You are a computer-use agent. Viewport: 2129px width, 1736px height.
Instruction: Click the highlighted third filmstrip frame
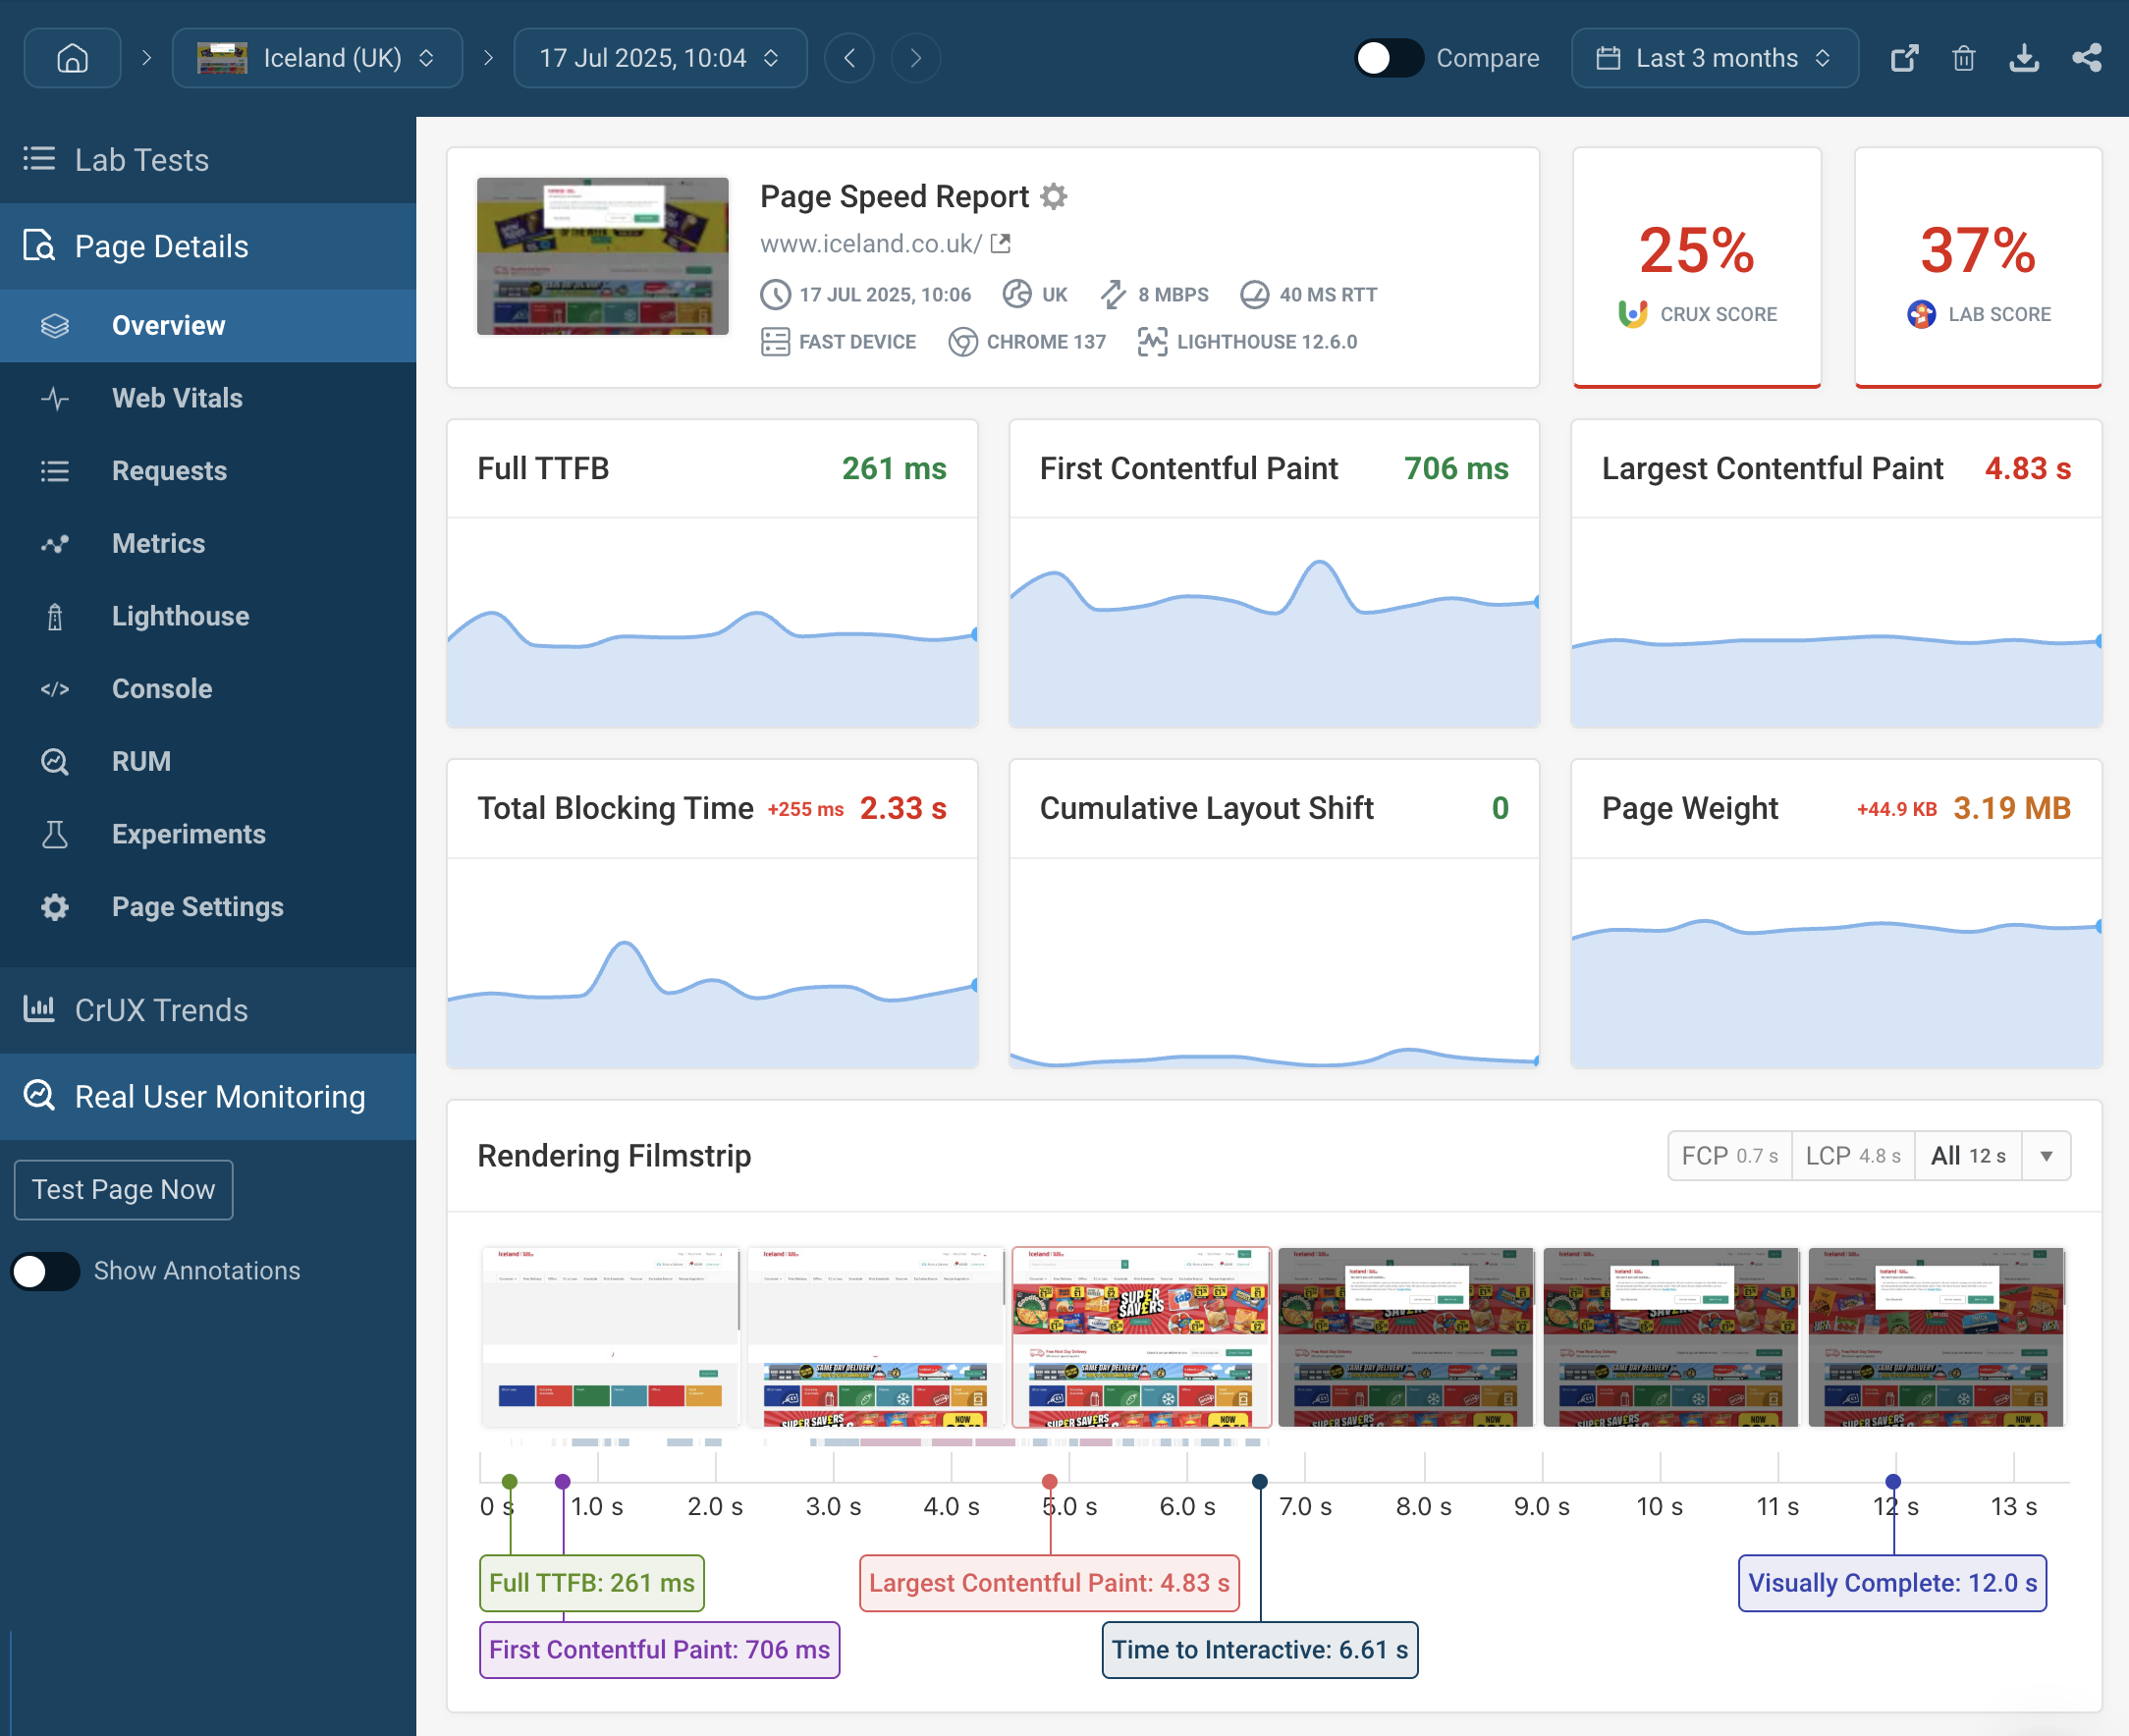tap(1141, 1336)
